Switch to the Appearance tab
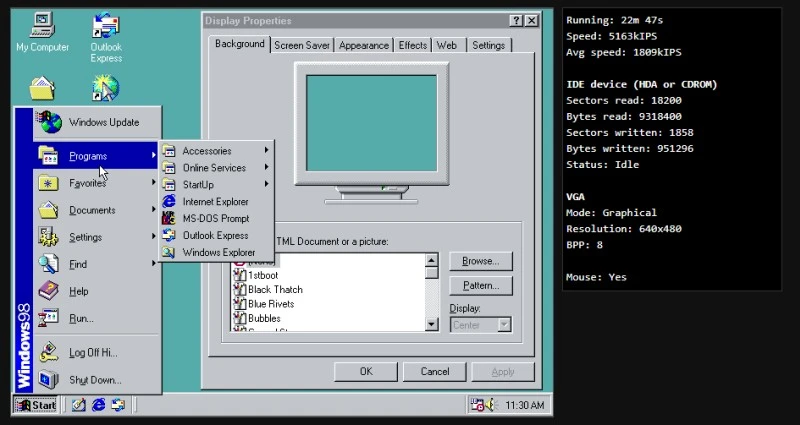Screen dimensions: 800x425 363,45
